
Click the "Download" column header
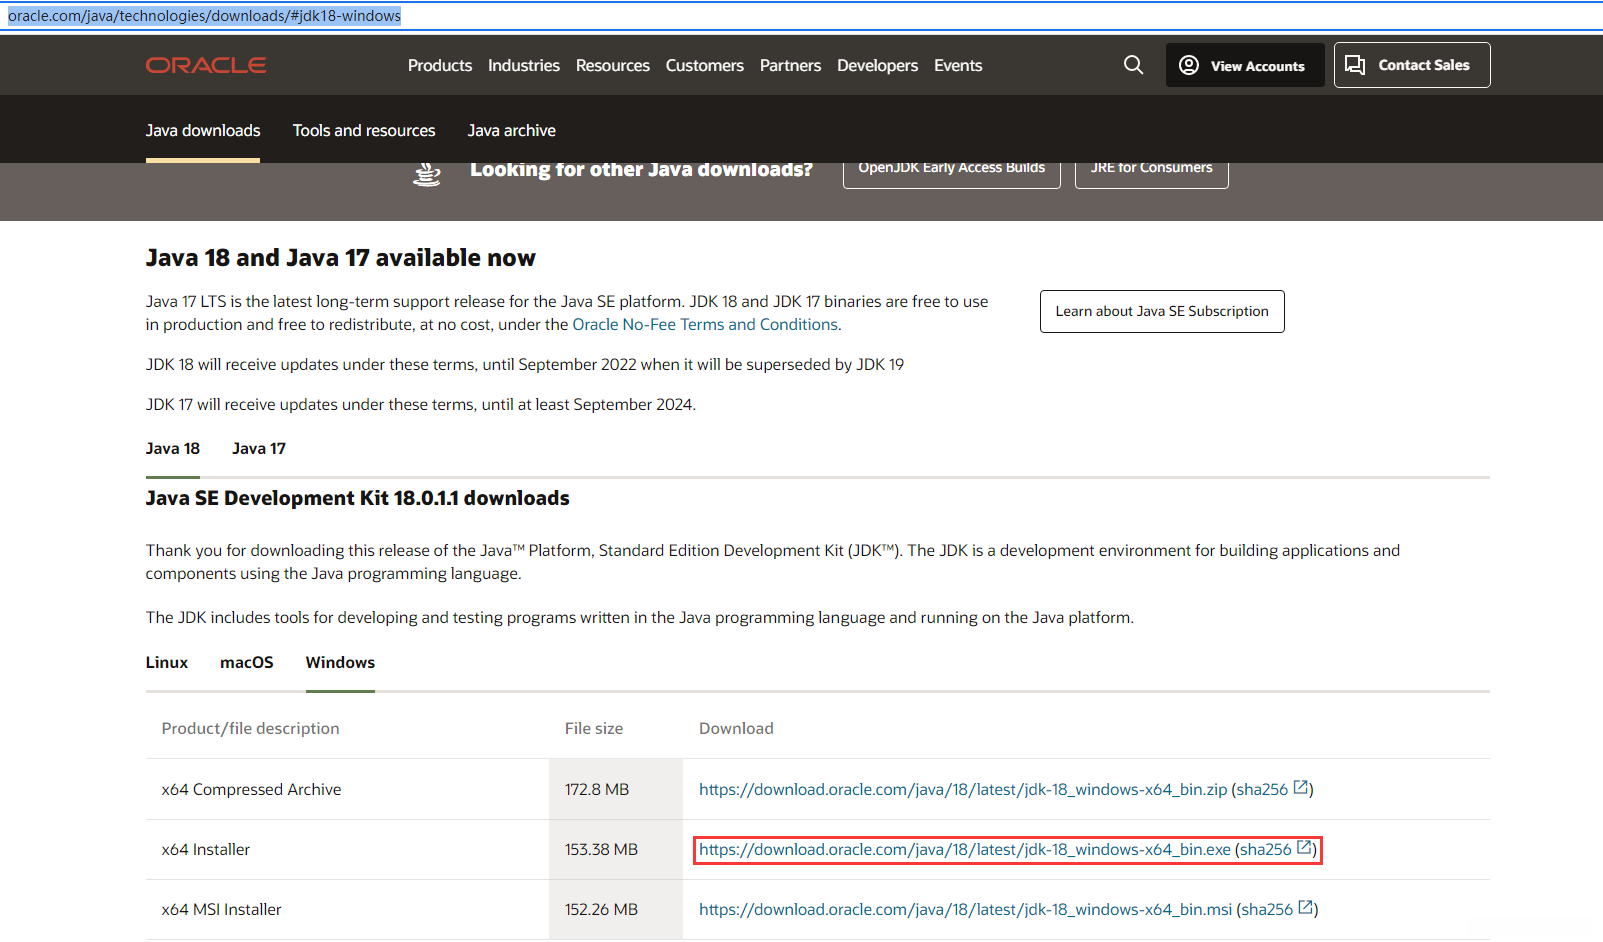736,728
